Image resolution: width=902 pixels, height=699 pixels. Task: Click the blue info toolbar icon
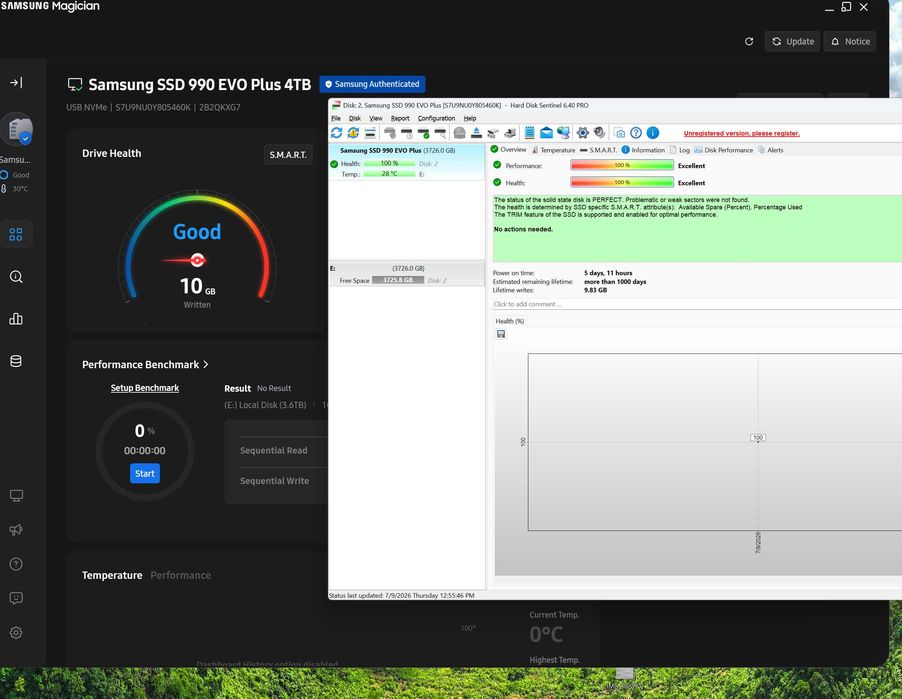652,133
